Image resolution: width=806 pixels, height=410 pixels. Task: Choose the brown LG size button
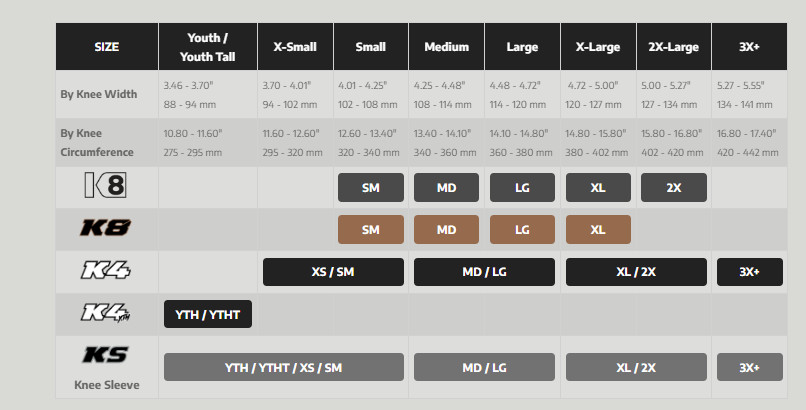click(522, 230)
